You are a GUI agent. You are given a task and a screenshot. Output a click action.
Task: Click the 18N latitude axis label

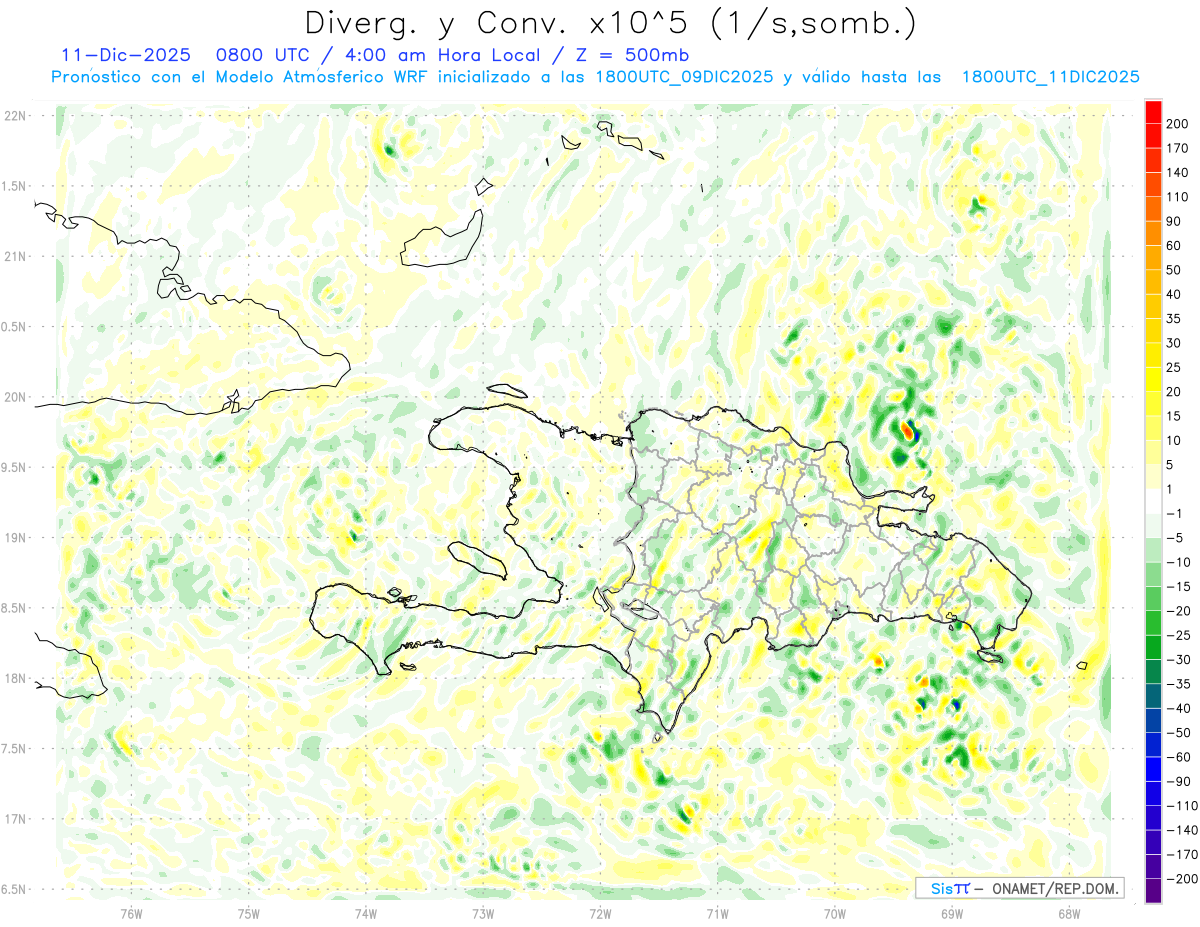tap(15, 678)
